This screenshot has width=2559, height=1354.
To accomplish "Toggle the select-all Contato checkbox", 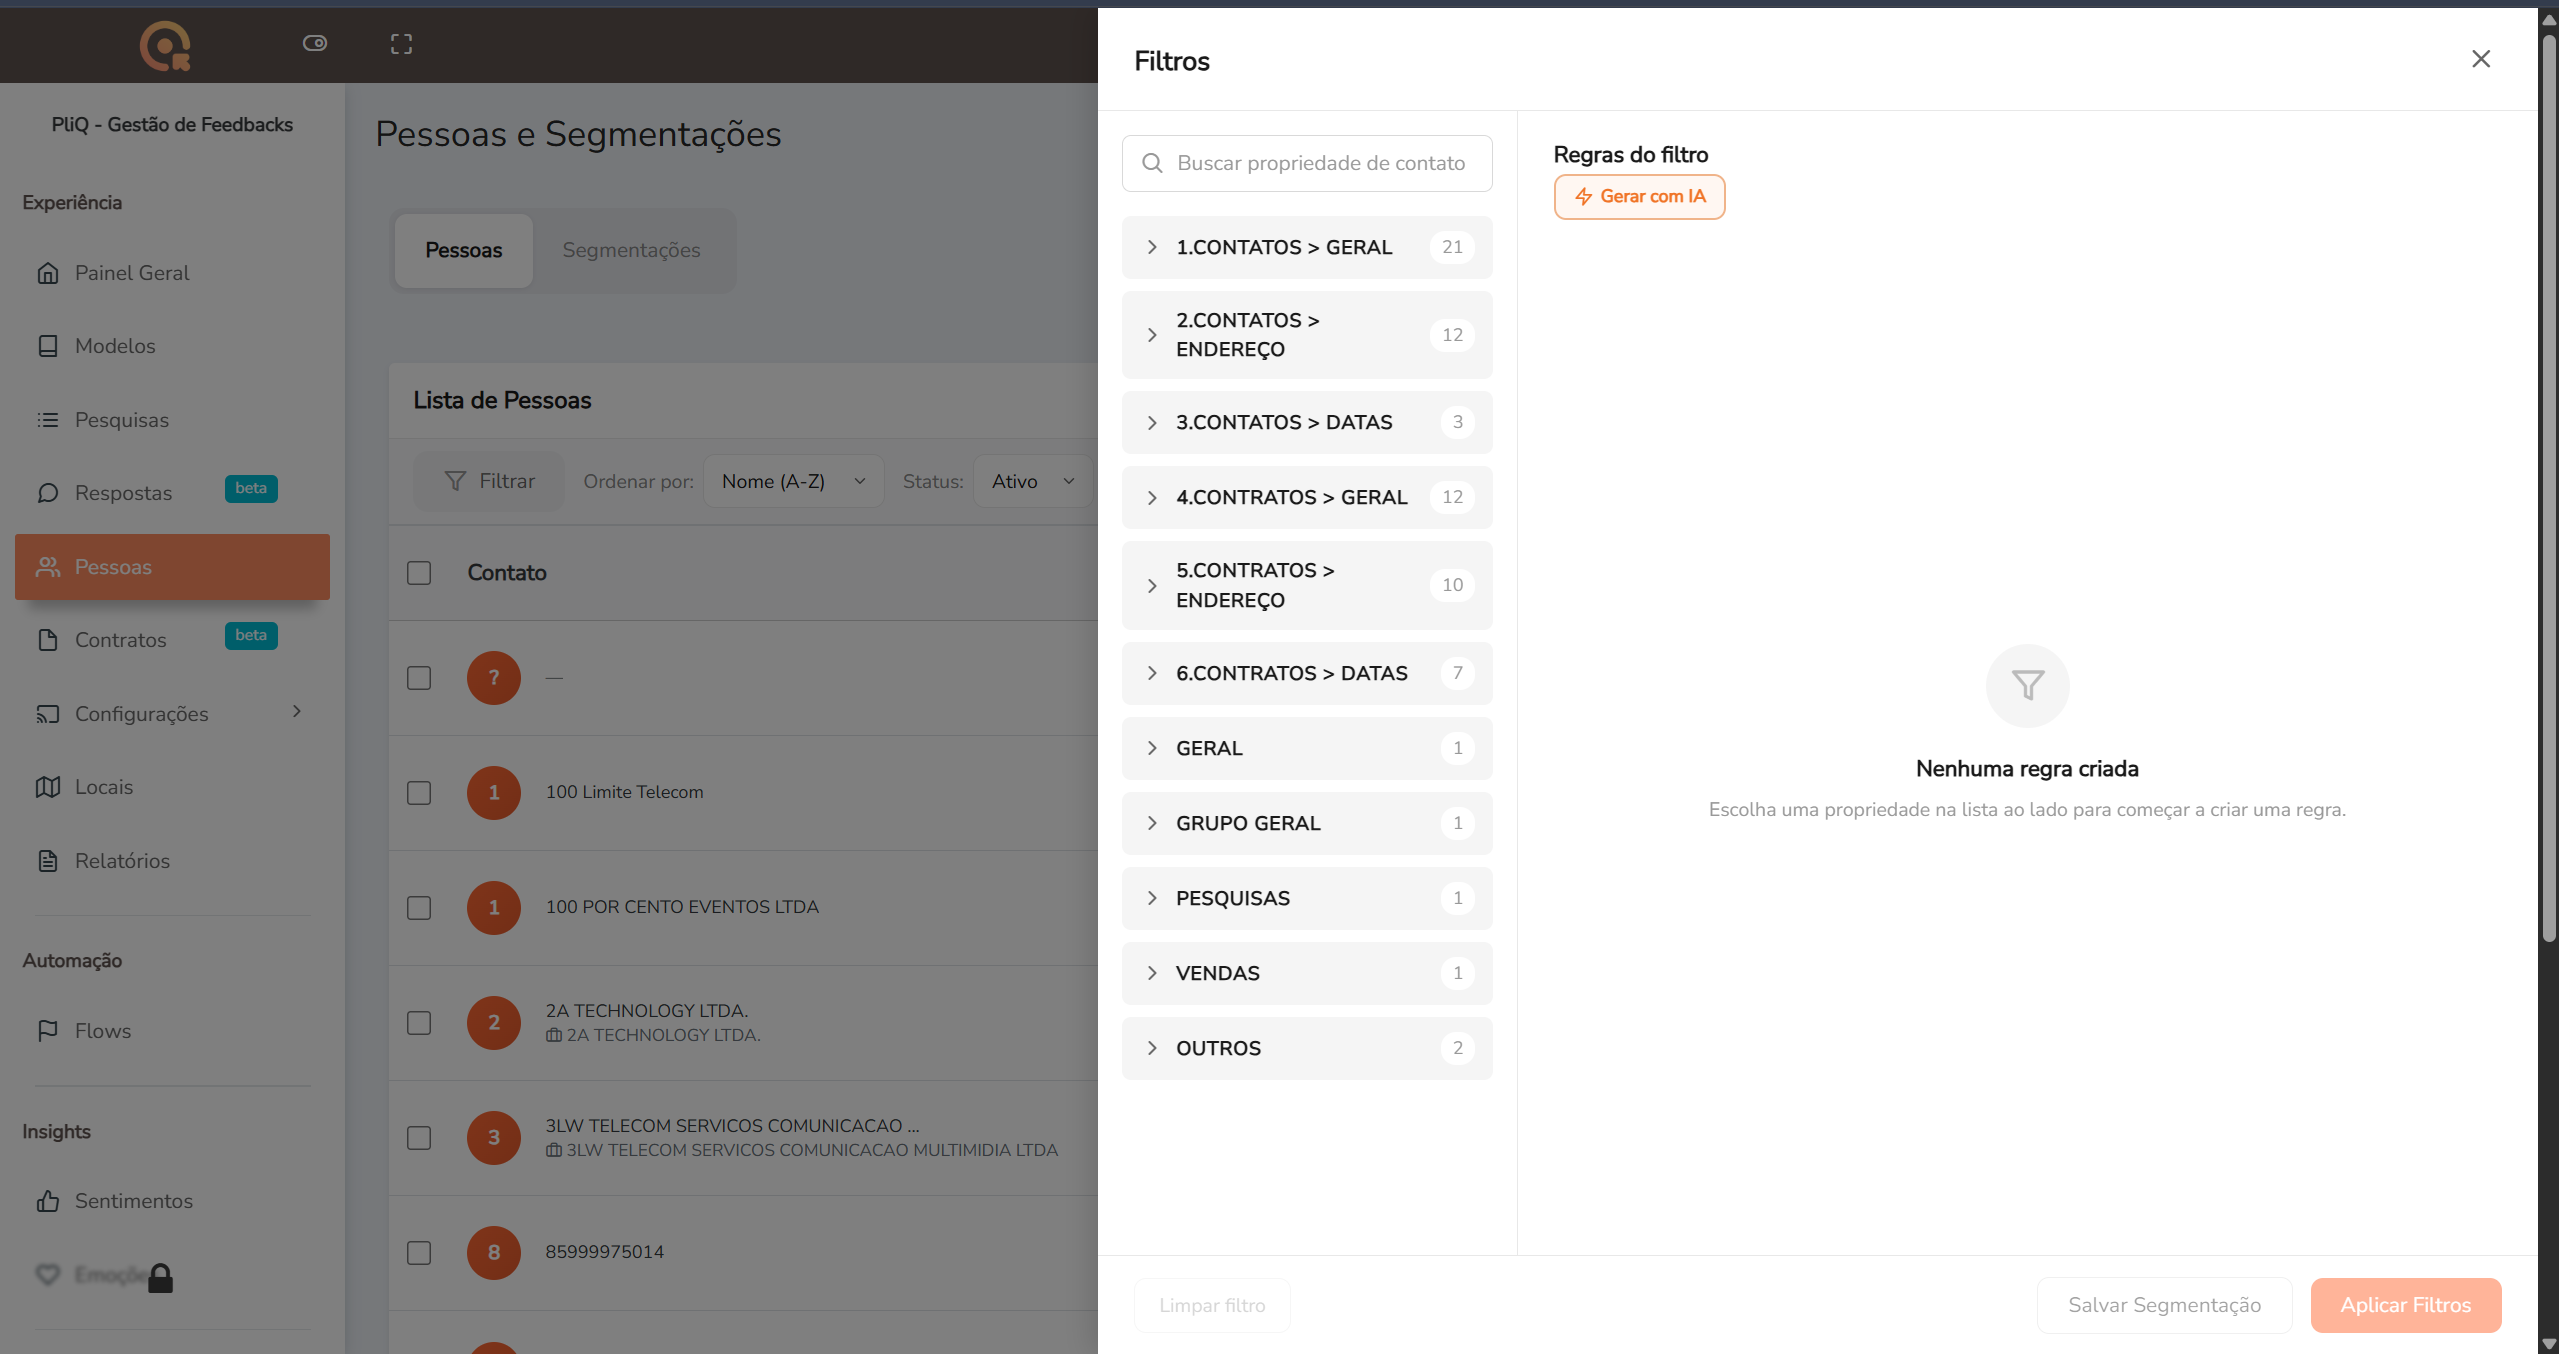I will pyautogui.click(x=419, y=573).
